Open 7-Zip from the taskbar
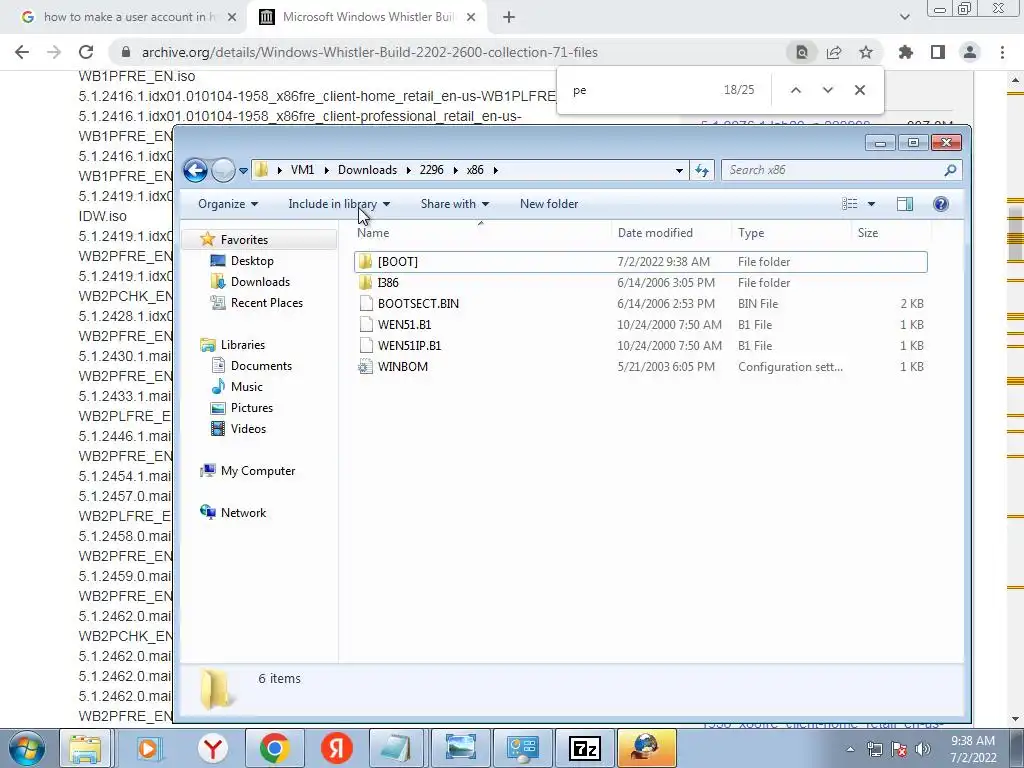 tap(584, 748)
